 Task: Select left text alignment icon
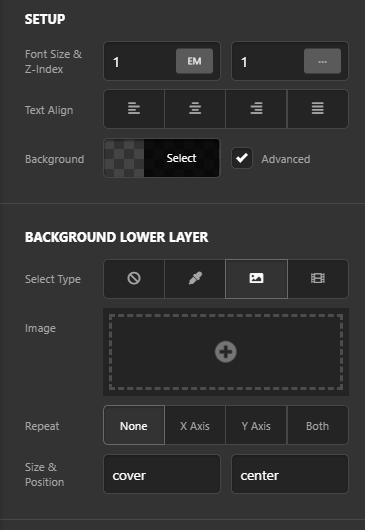(x=134, y=109)
